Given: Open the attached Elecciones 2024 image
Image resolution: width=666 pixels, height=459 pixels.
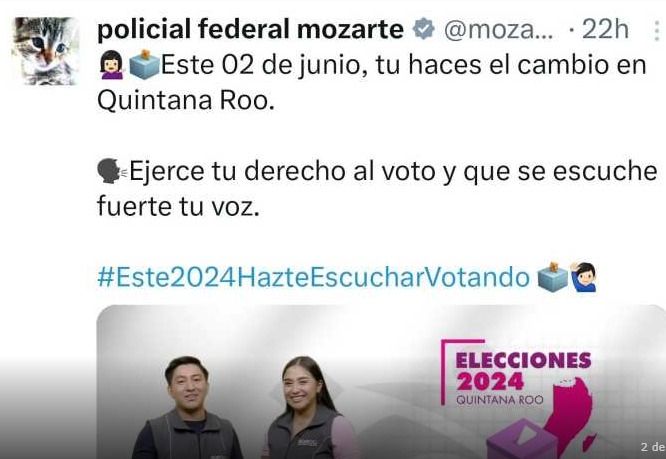Looking at the screenshot, I should [381, 382].
